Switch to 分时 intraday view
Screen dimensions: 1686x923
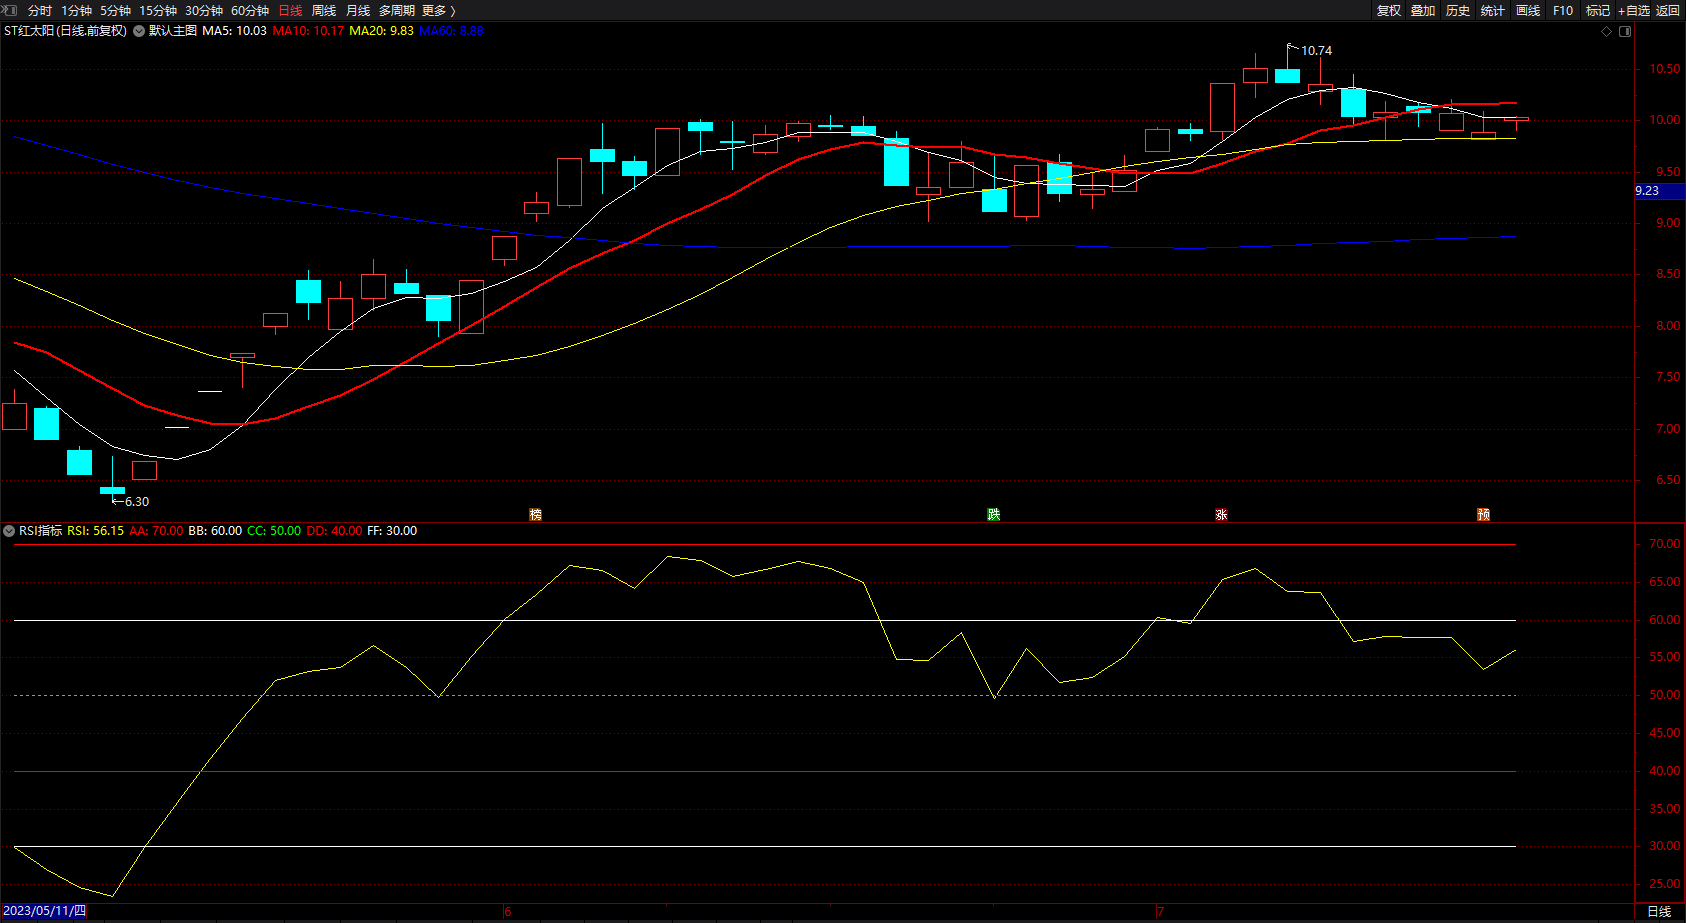pos(40,11)
